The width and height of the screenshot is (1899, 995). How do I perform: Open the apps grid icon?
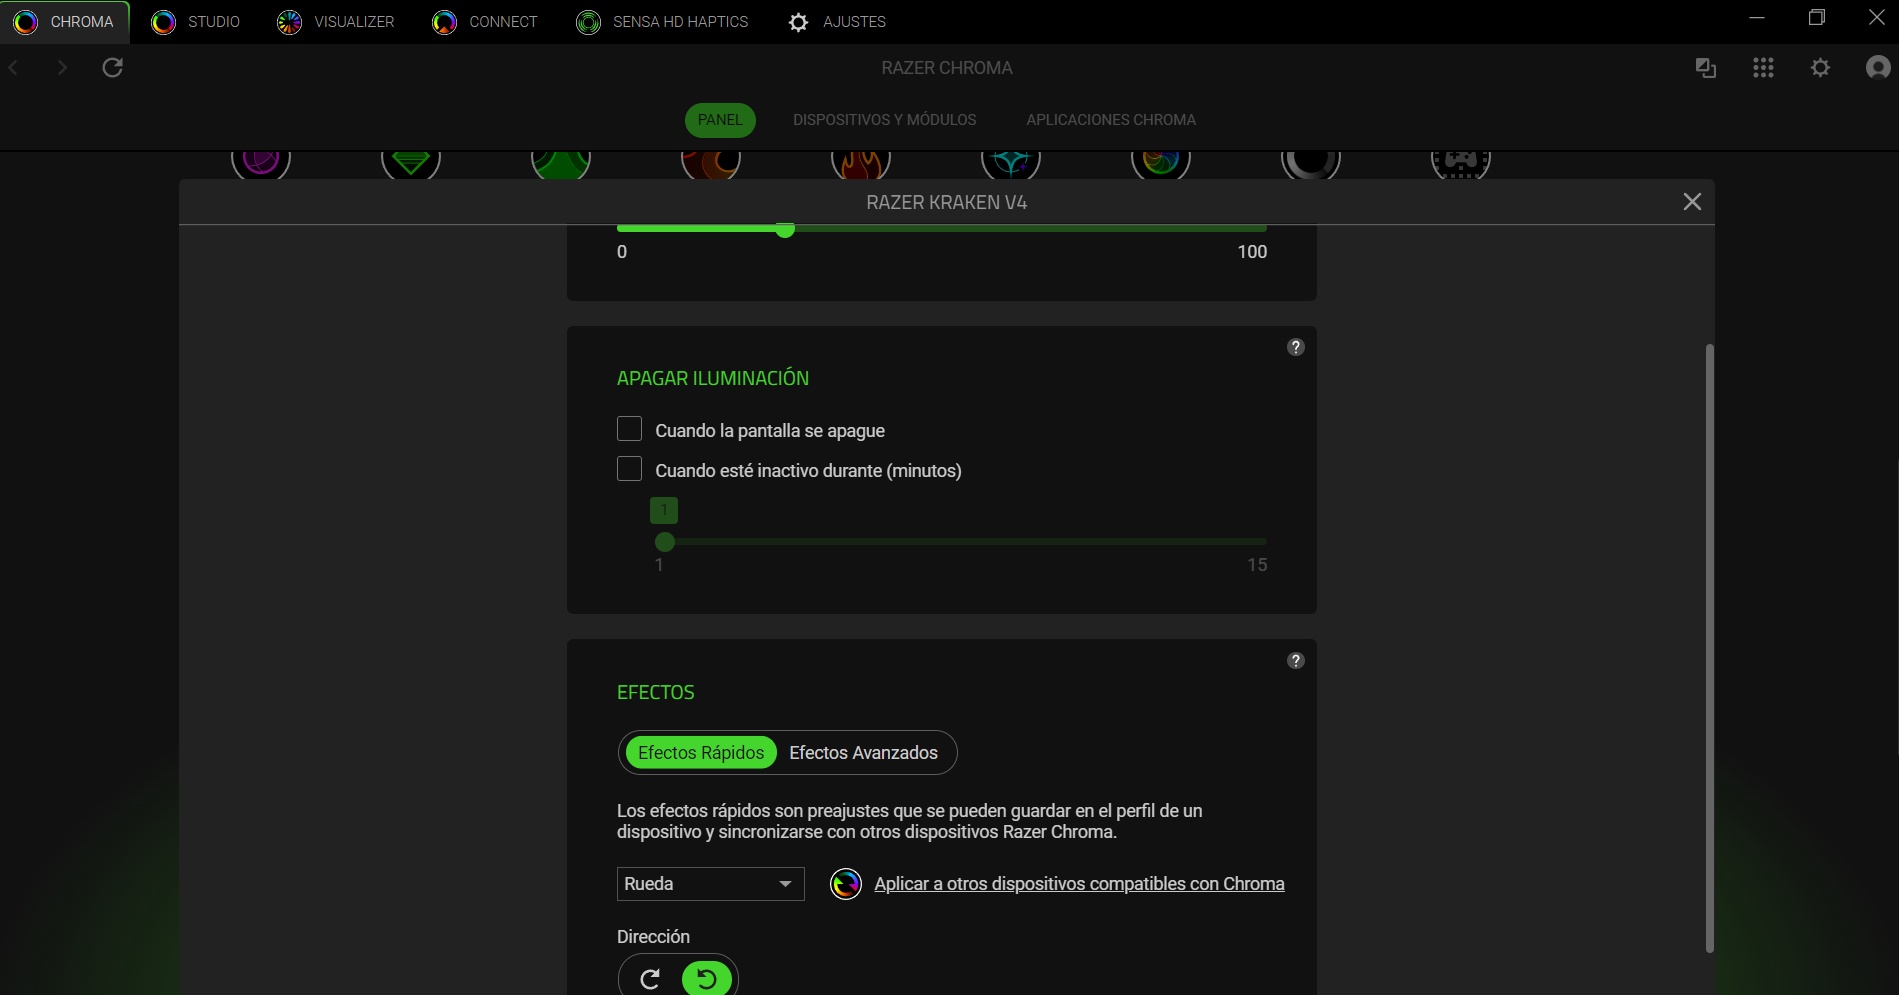point(1763,68)
